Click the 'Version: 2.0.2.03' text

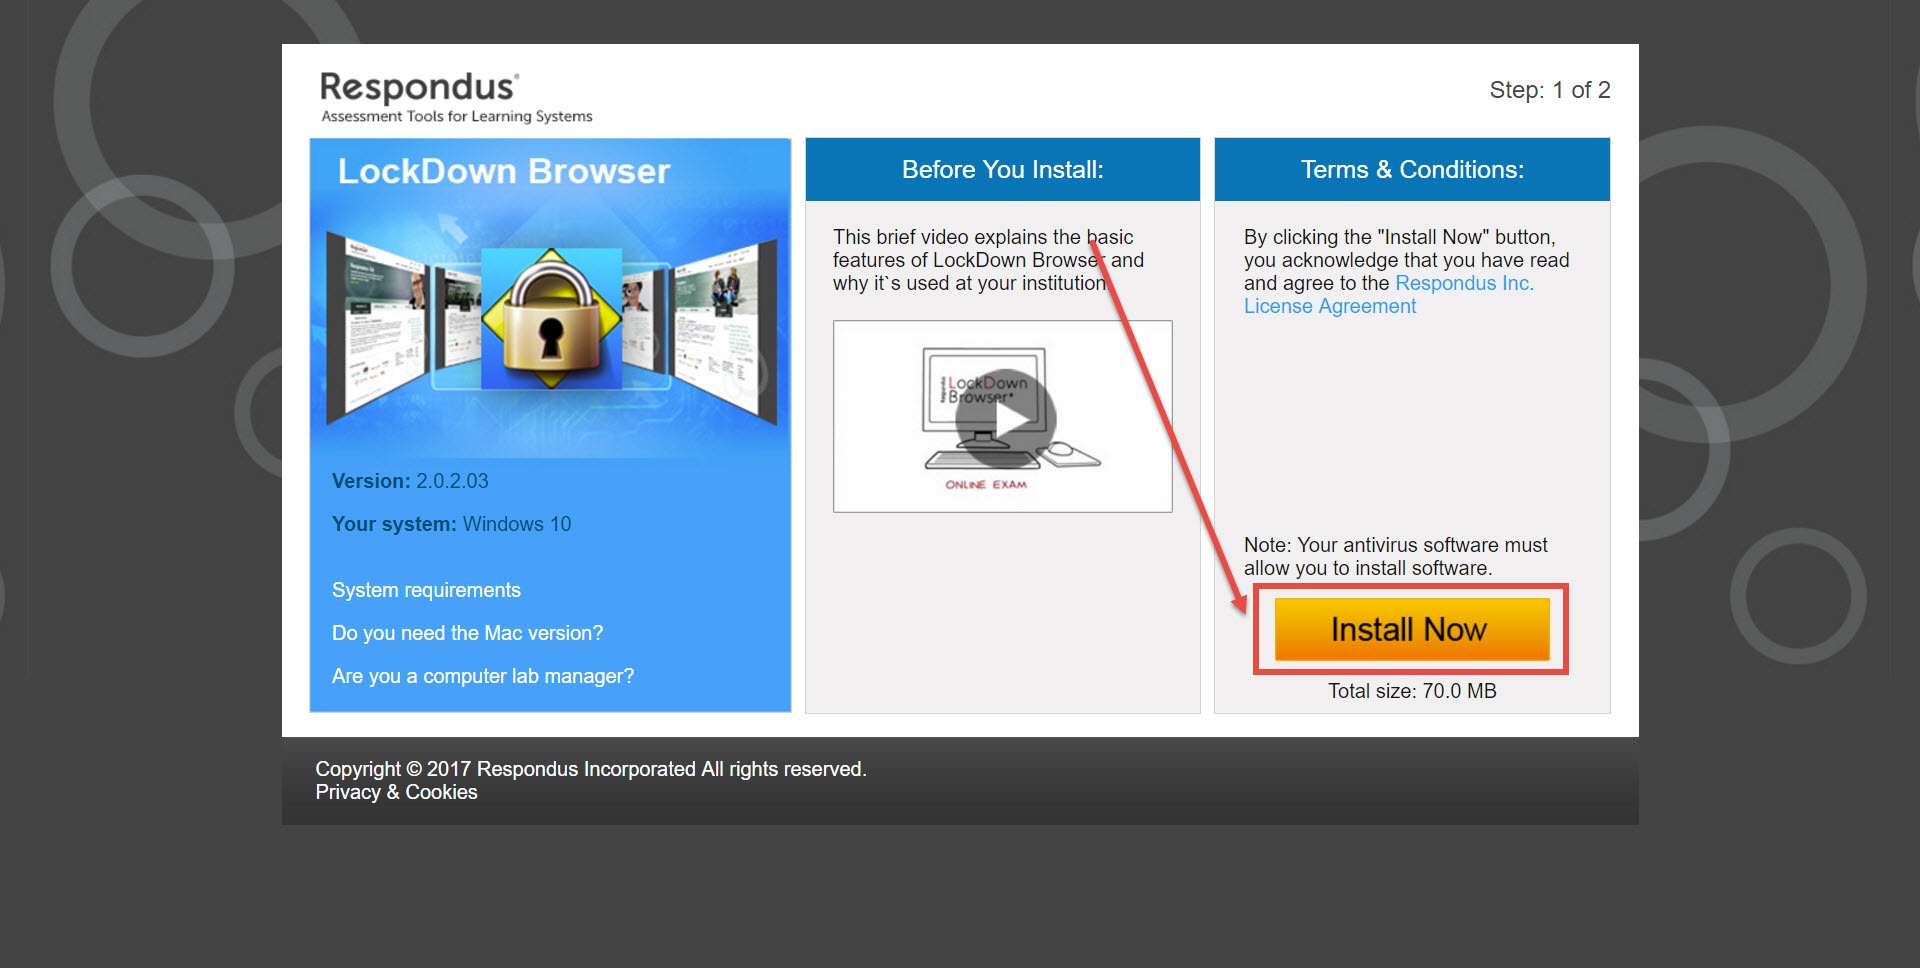tap(410, 481)
